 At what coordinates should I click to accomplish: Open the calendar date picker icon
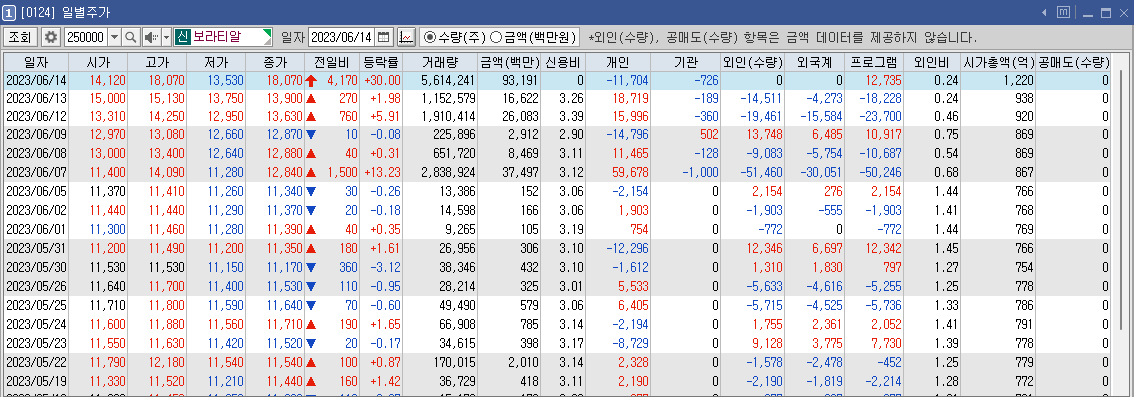pyautogui.click(x=384, y=37)
